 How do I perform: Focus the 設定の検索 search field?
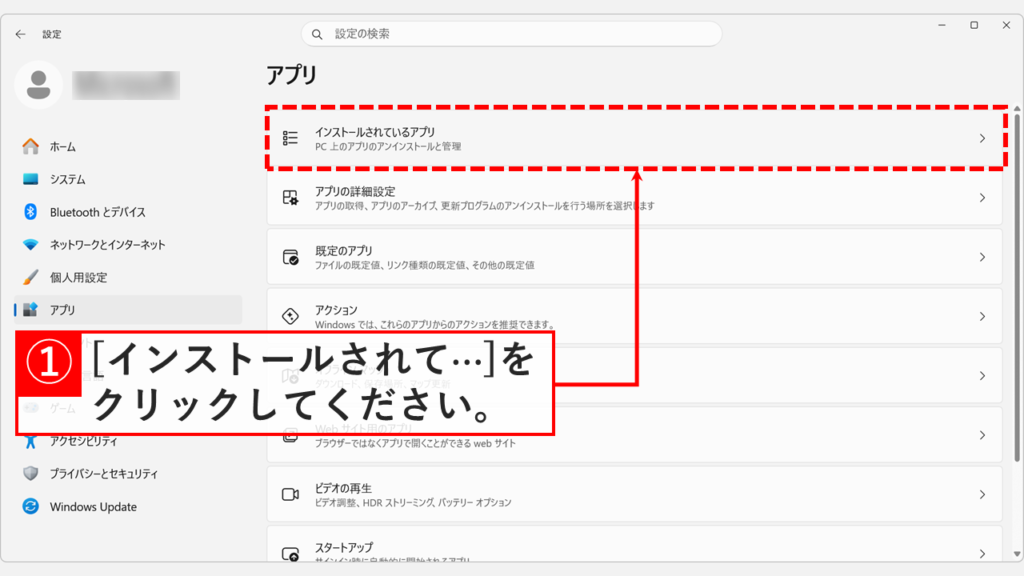(x=511, y=34)
